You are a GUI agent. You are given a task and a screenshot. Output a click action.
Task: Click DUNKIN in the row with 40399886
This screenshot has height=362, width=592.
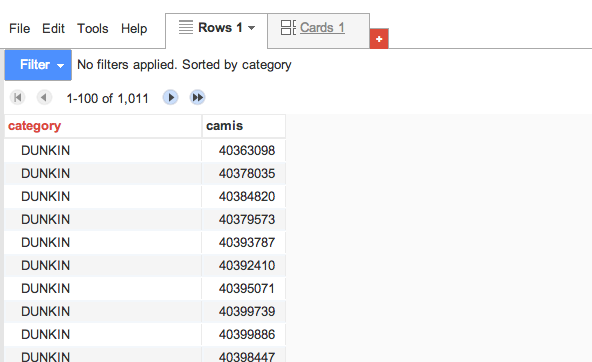tap(46, 335)
